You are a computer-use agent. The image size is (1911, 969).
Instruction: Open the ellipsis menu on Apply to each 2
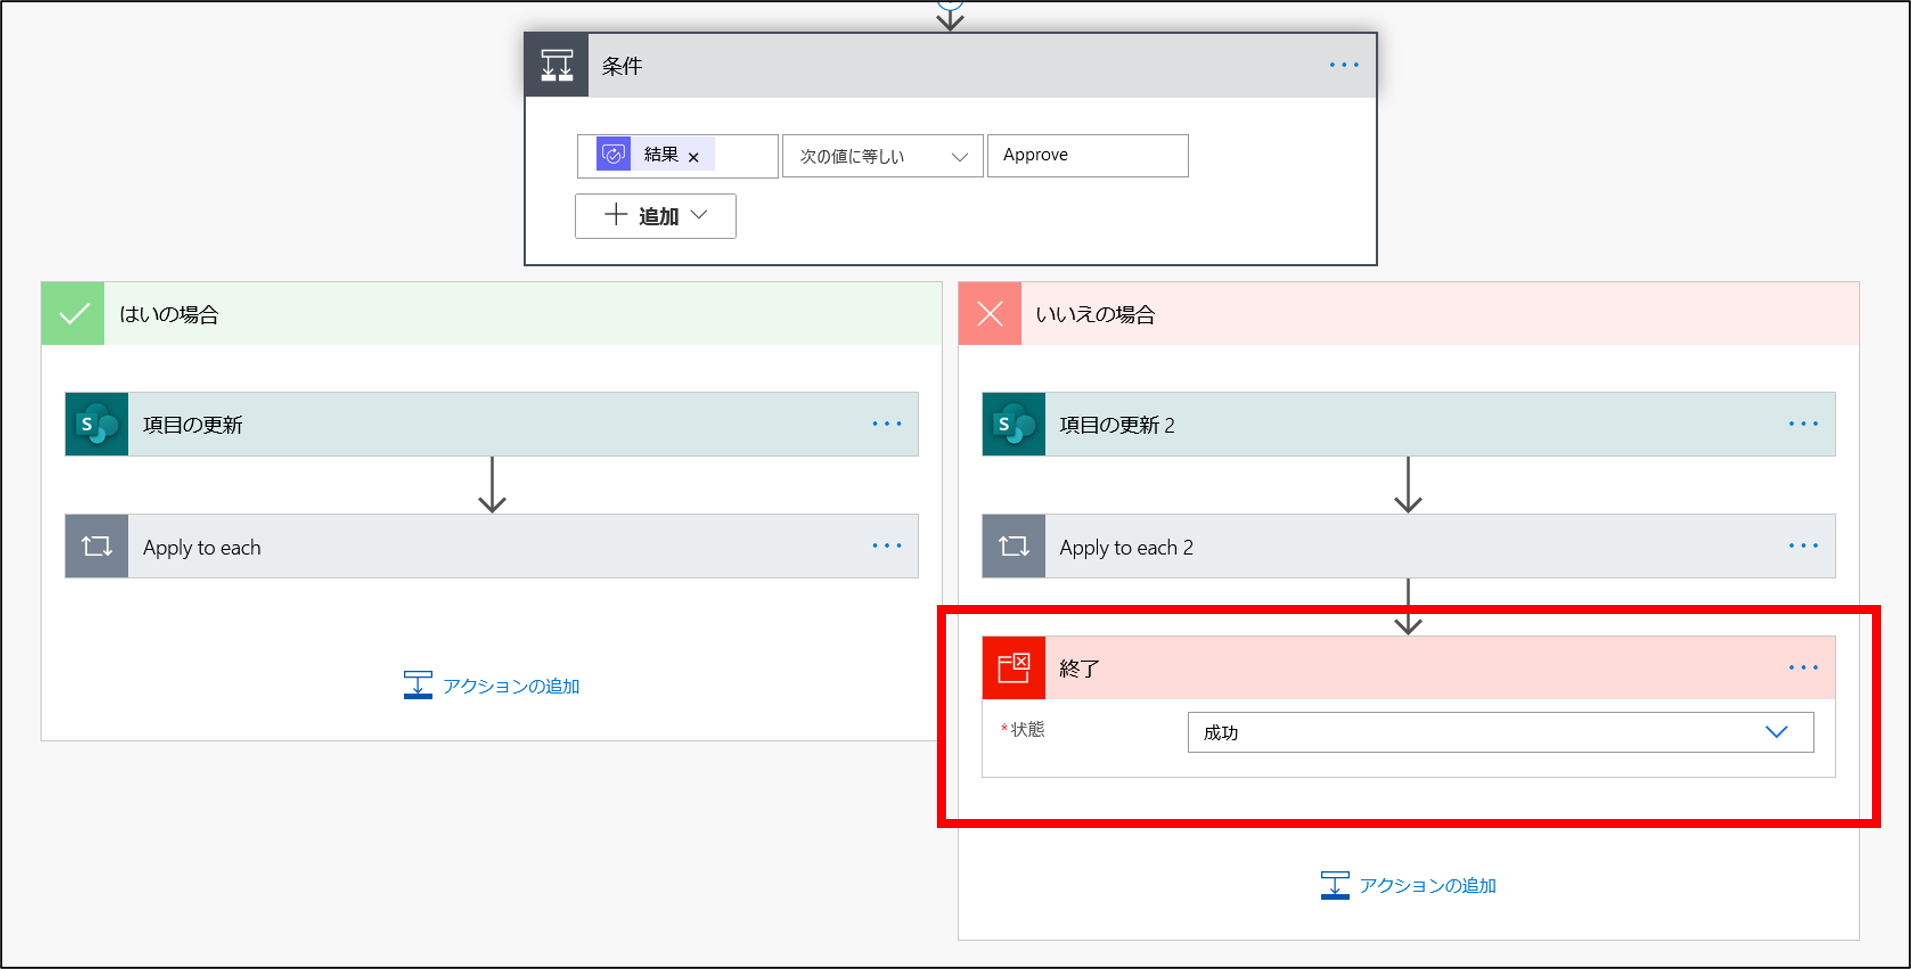1803,546
